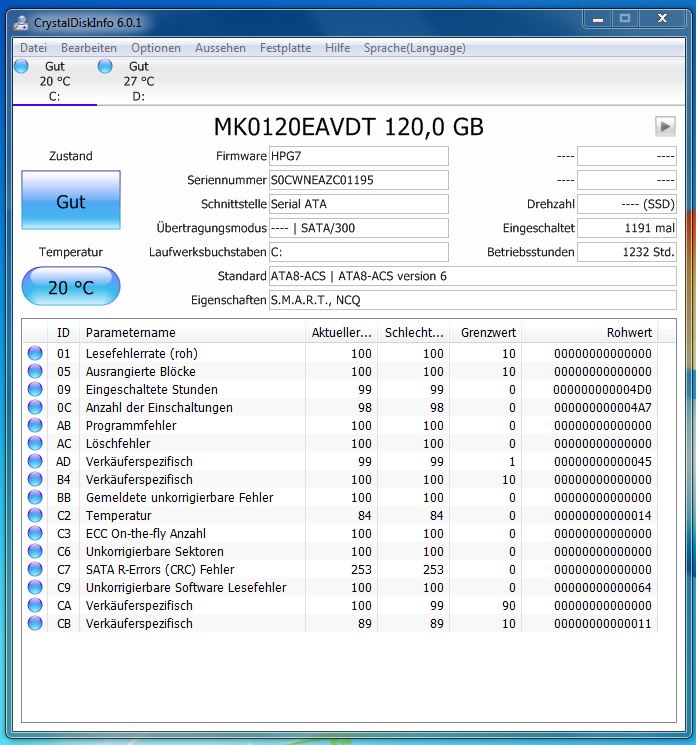
Task: Click the Drehzahl field showing ---- (SSD)
Action: pos(627,204)
